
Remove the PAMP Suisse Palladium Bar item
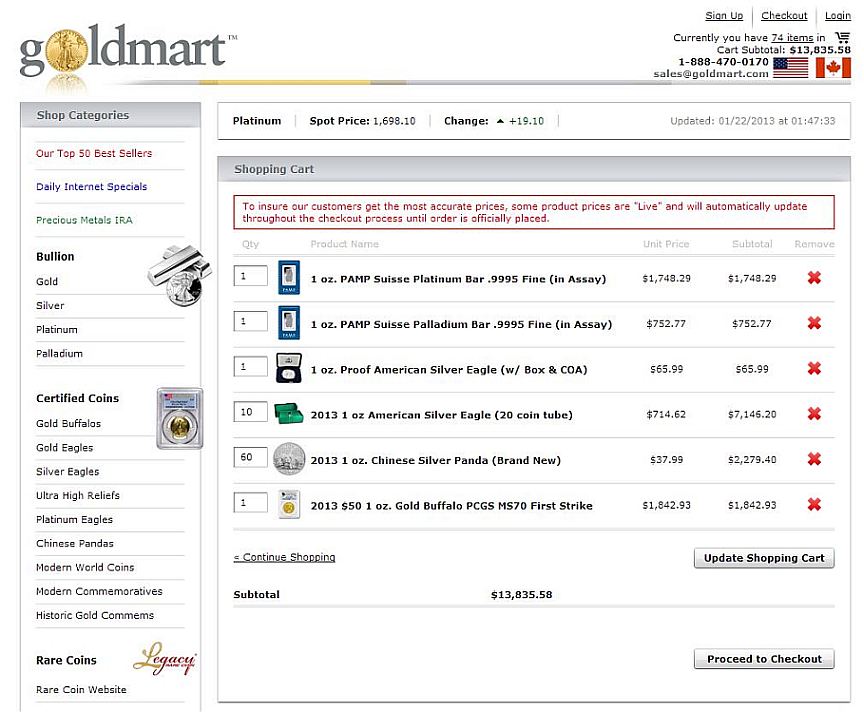[814, 323]
